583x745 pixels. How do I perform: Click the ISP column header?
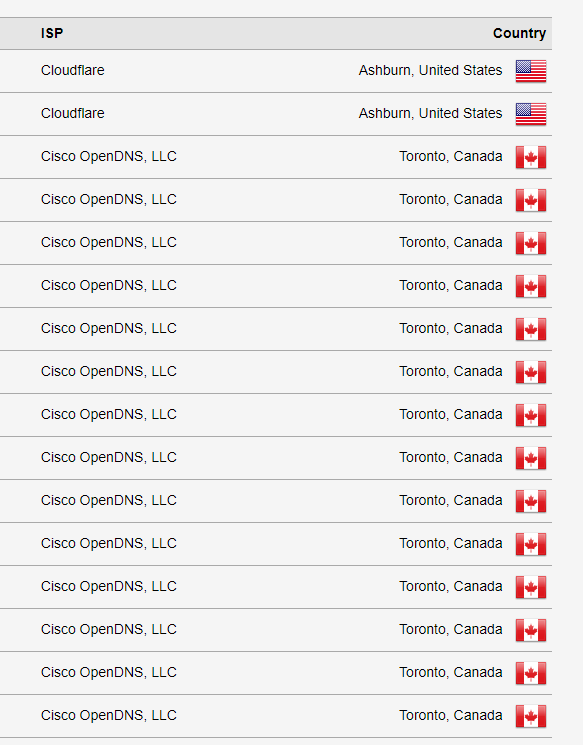pyautogui.click(x=52, y=33)
